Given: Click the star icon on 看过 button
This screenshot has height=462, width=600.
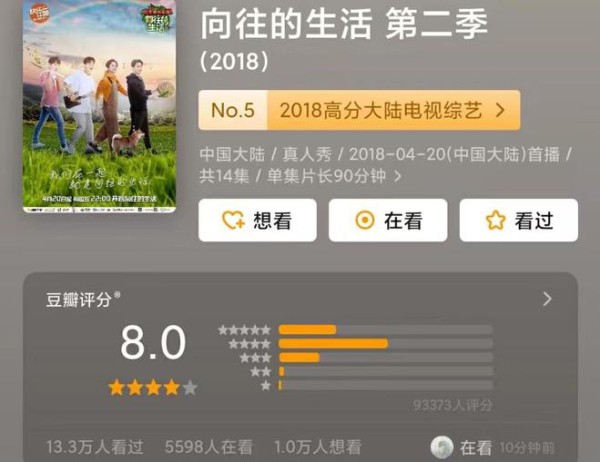Looking at the screenshot, I should click(496, 220).
